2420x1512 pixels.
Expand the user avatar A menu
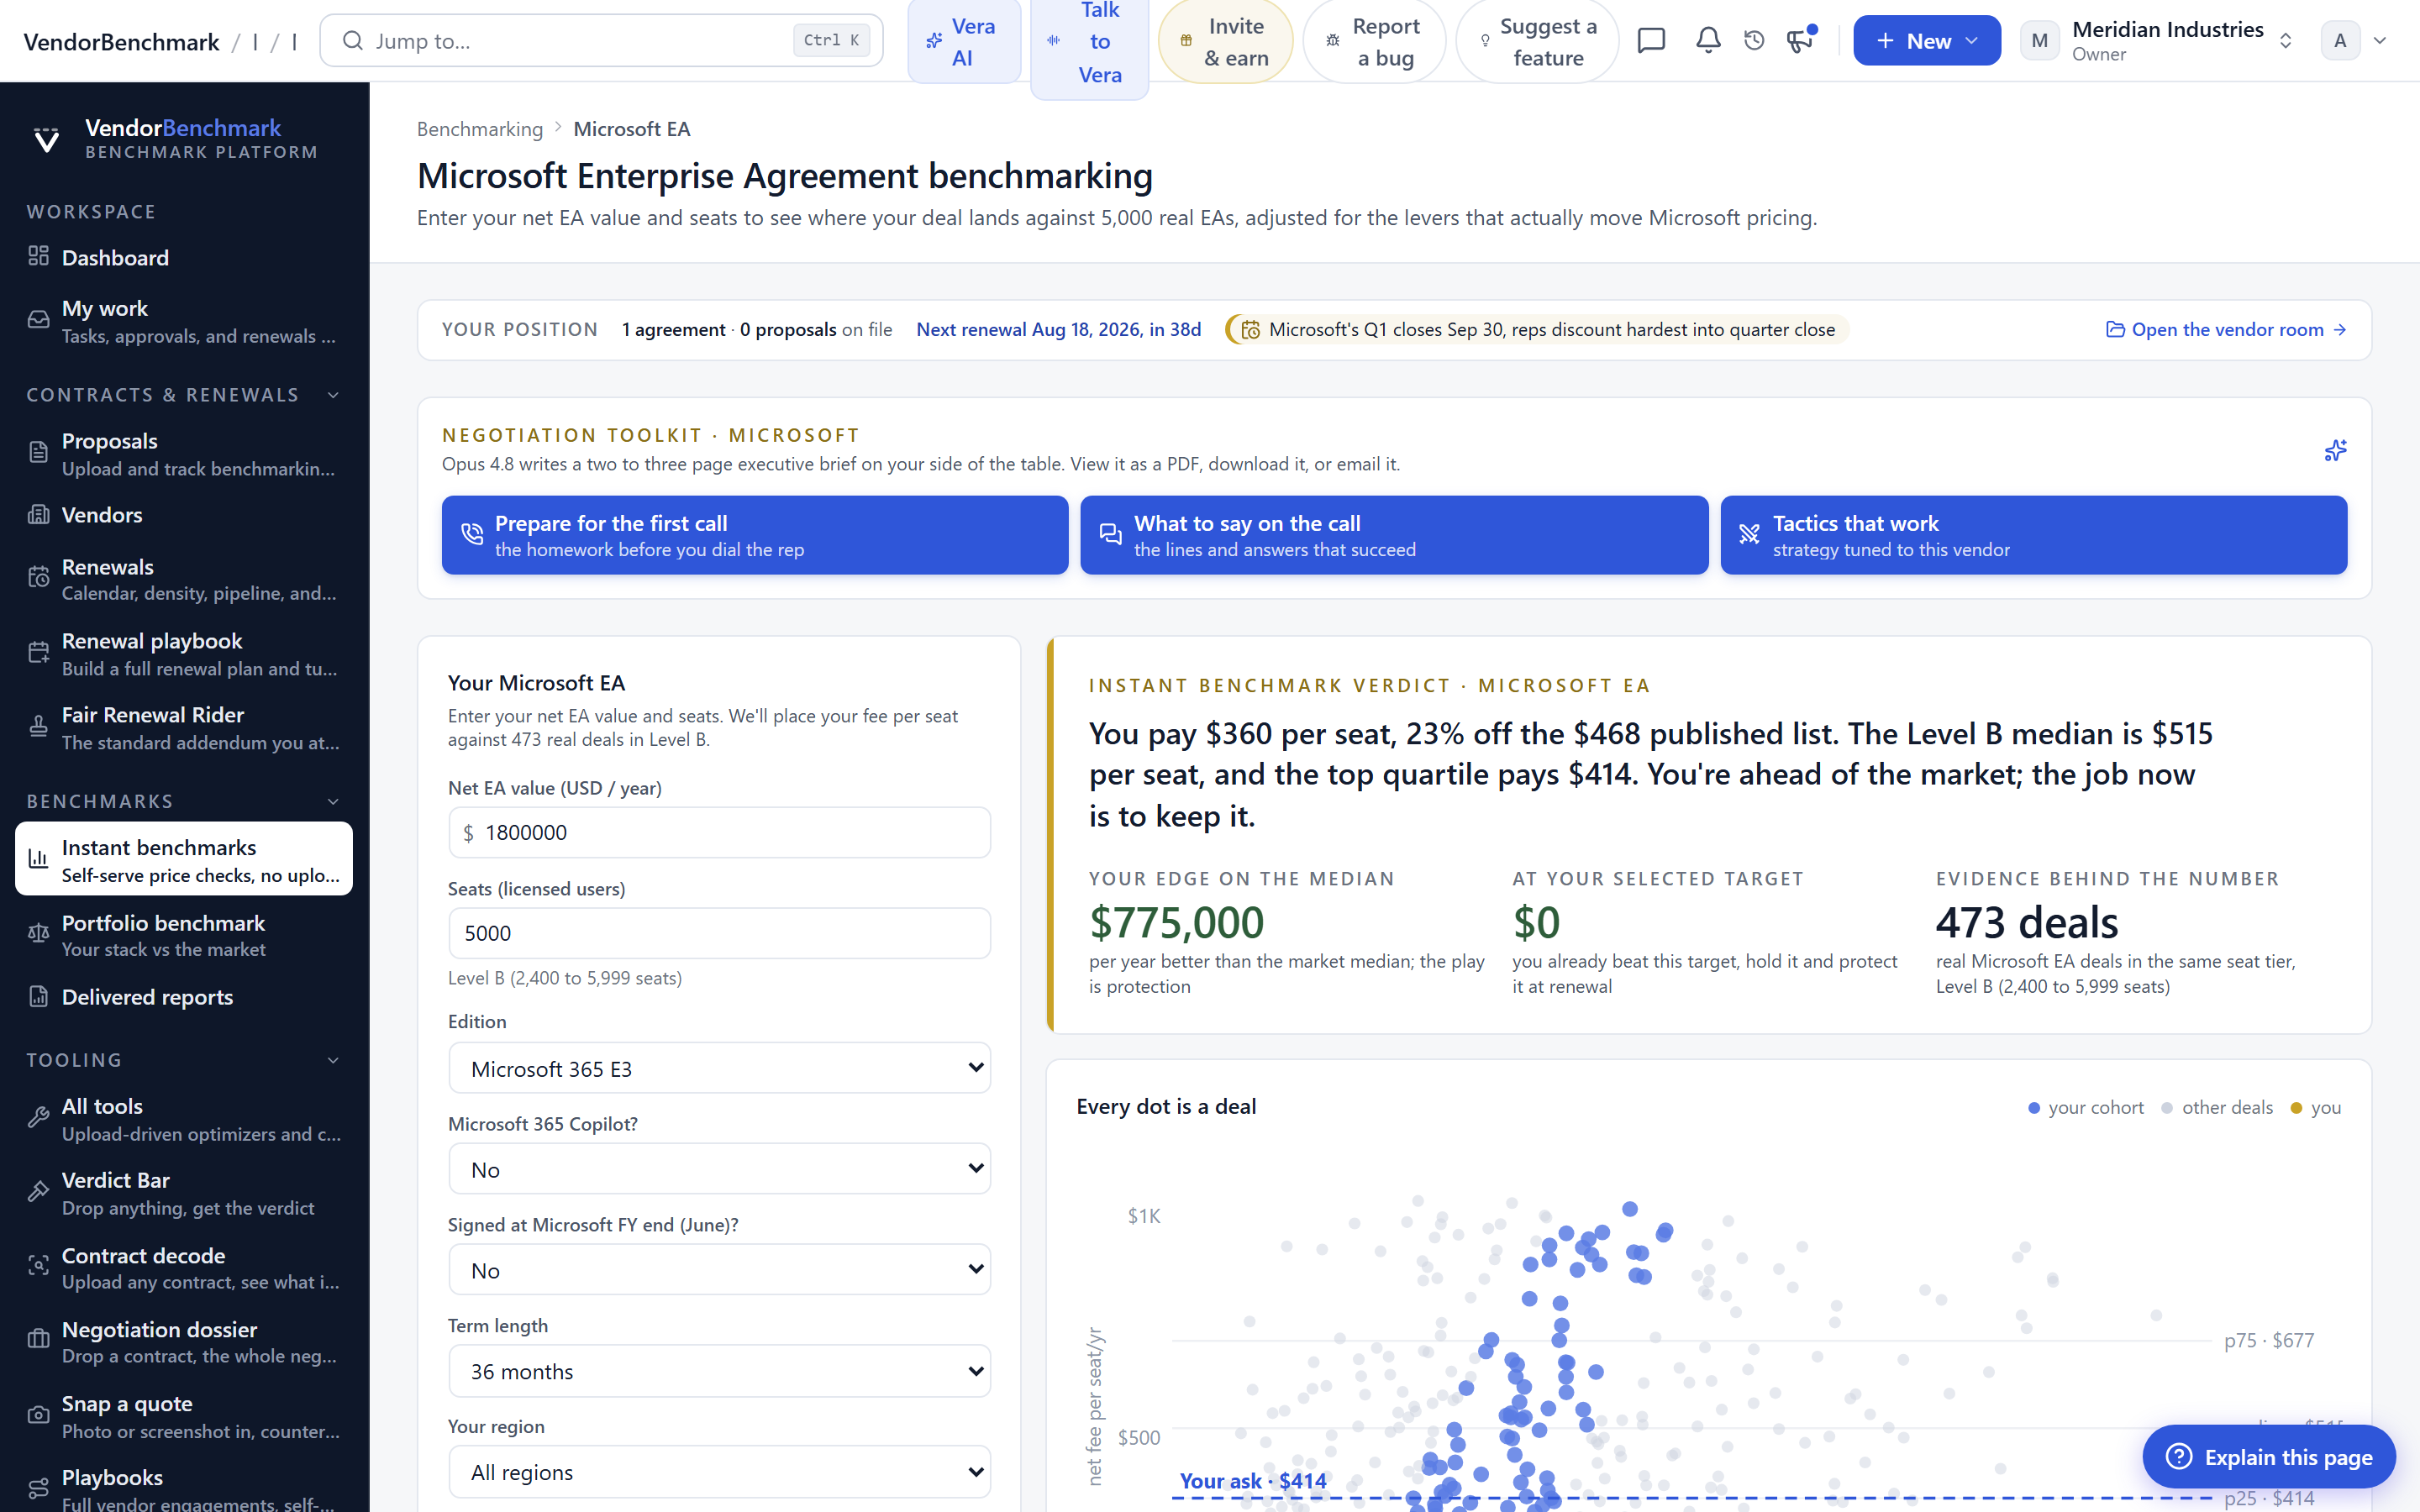pos(2355,41)
